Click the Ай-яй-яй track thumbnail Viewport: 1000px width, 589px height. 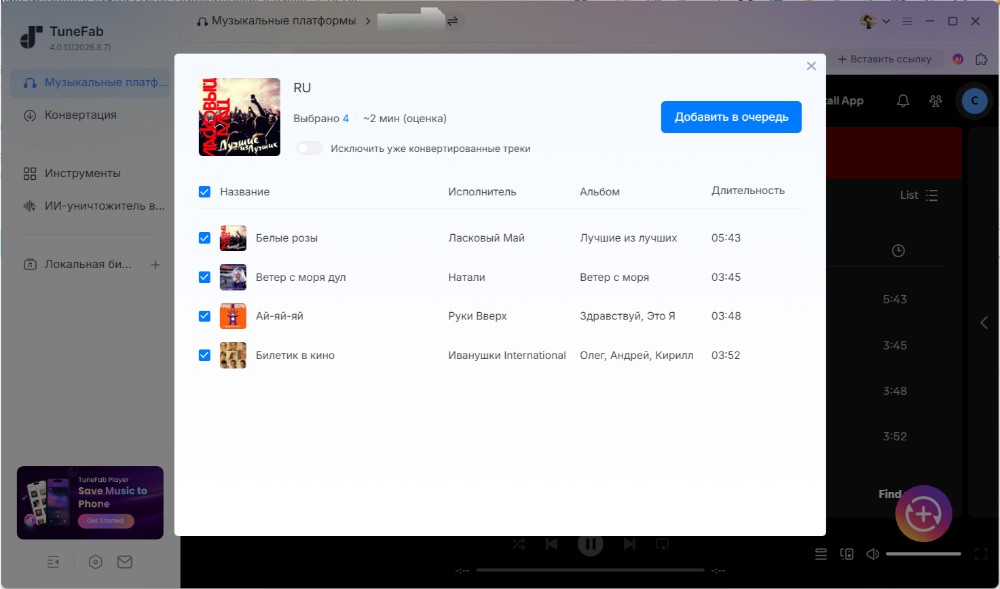233,316
